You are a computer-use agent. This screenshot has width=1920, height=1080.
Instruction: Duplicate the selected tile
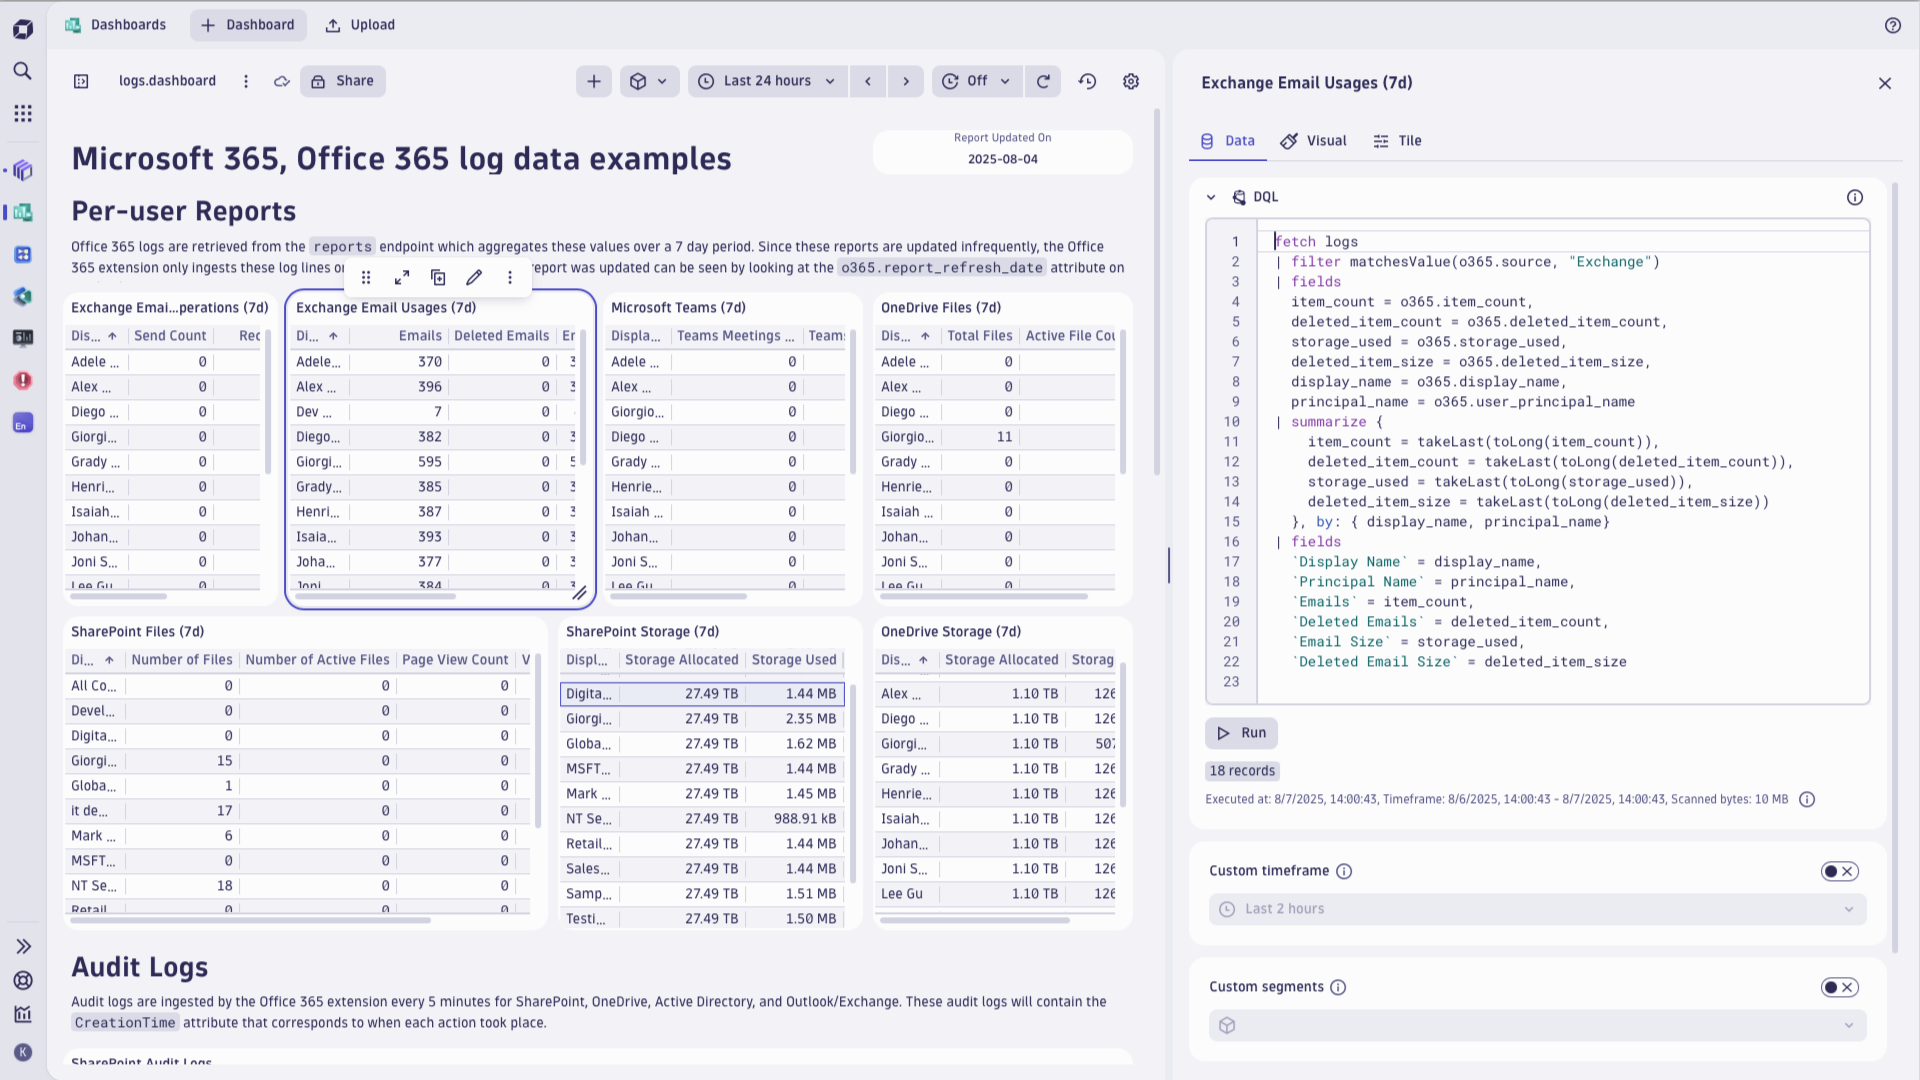point(438,277)
